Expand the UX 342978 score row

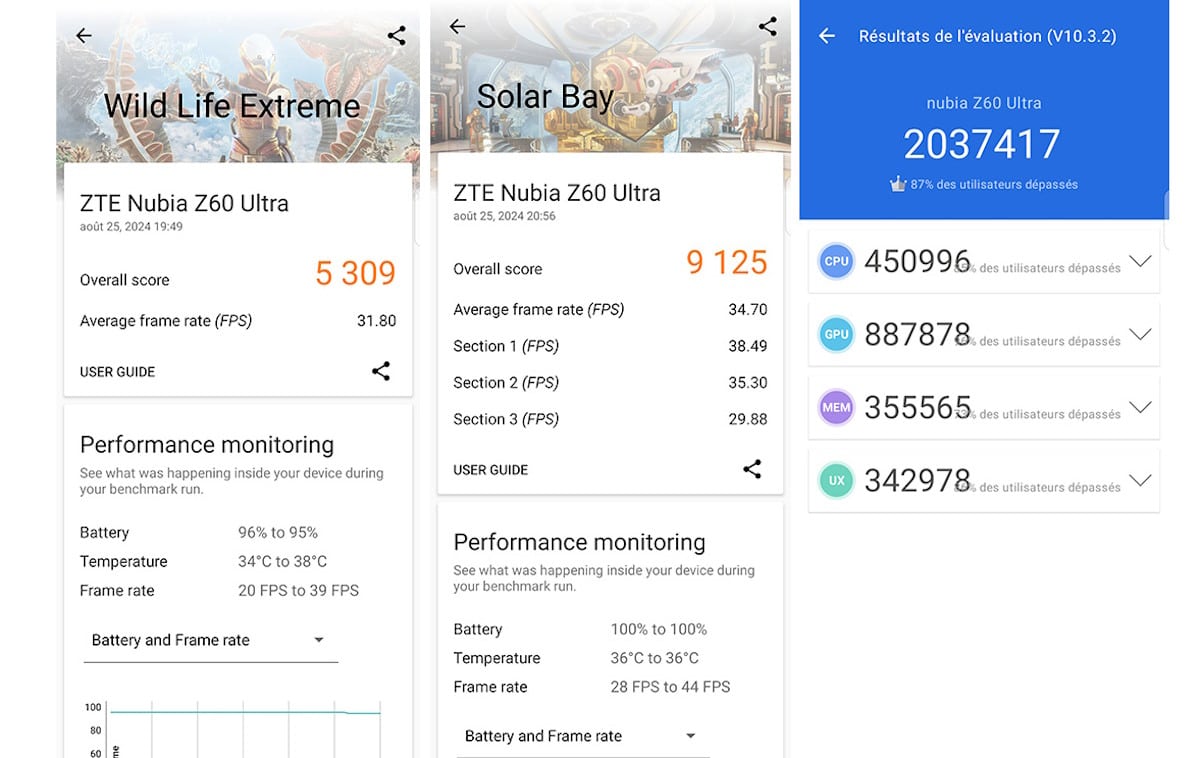point(1140,480)
